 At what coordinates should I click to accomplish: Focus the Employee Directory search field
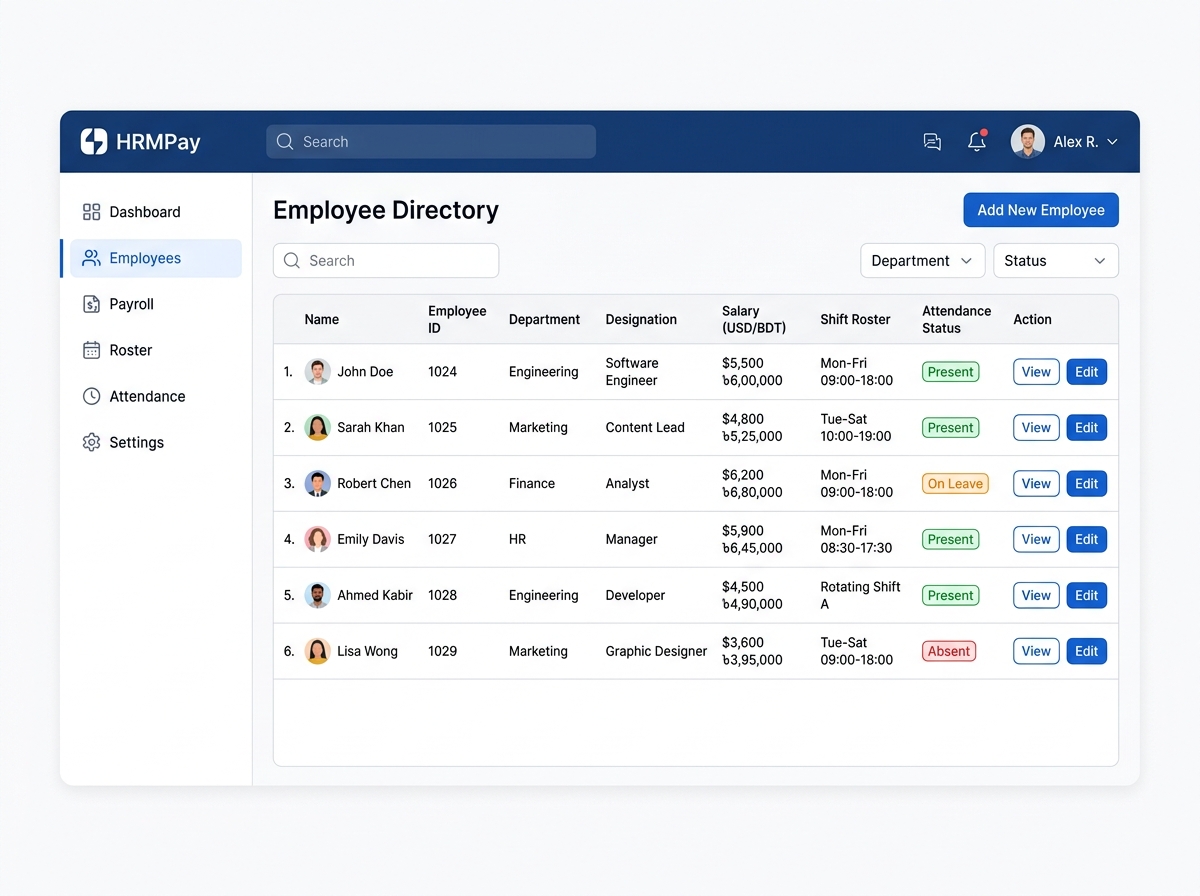tap(386, 261)
